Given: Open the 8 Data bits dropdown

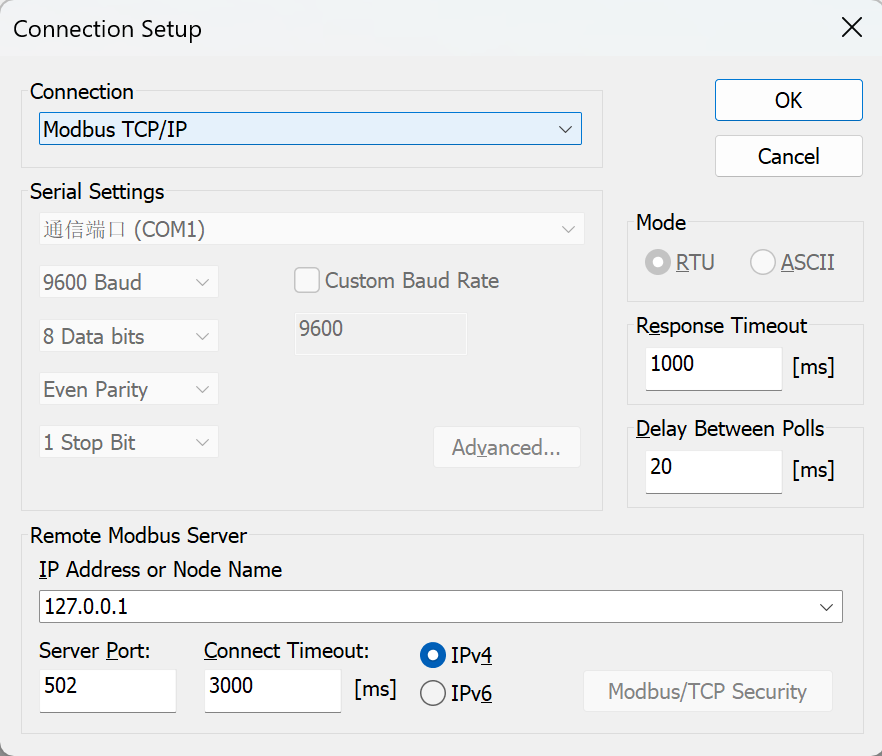Looking at the screenshot, I should 128,336.
